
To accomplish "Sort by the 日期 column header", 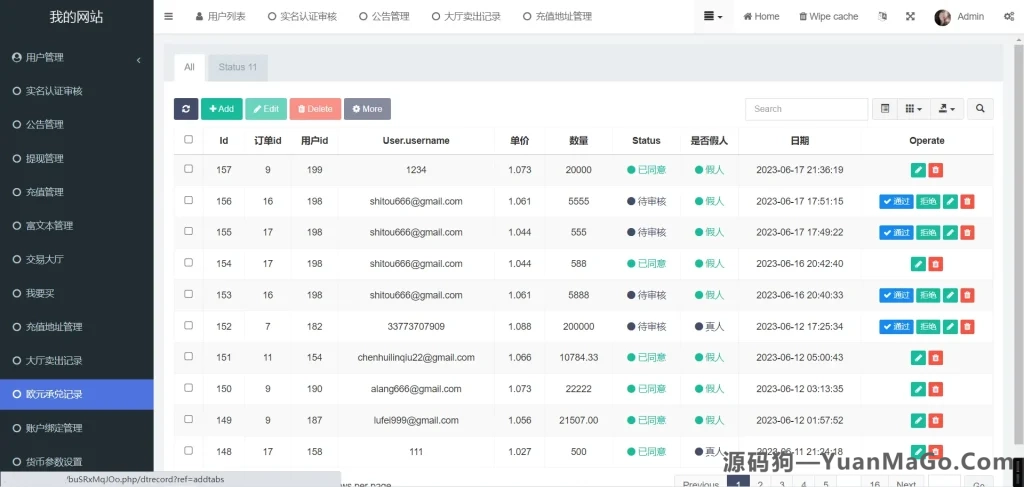I will 799,140.
